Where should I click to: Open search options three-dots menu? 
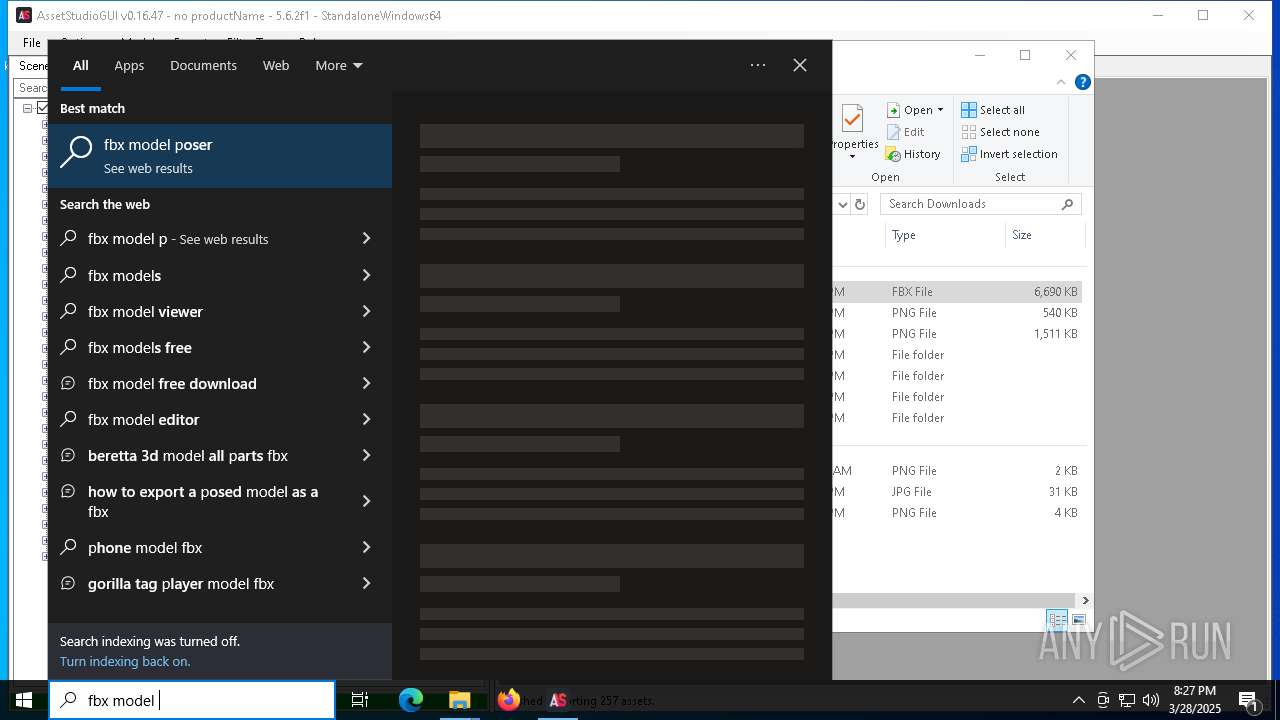click(x=758, y=65)
